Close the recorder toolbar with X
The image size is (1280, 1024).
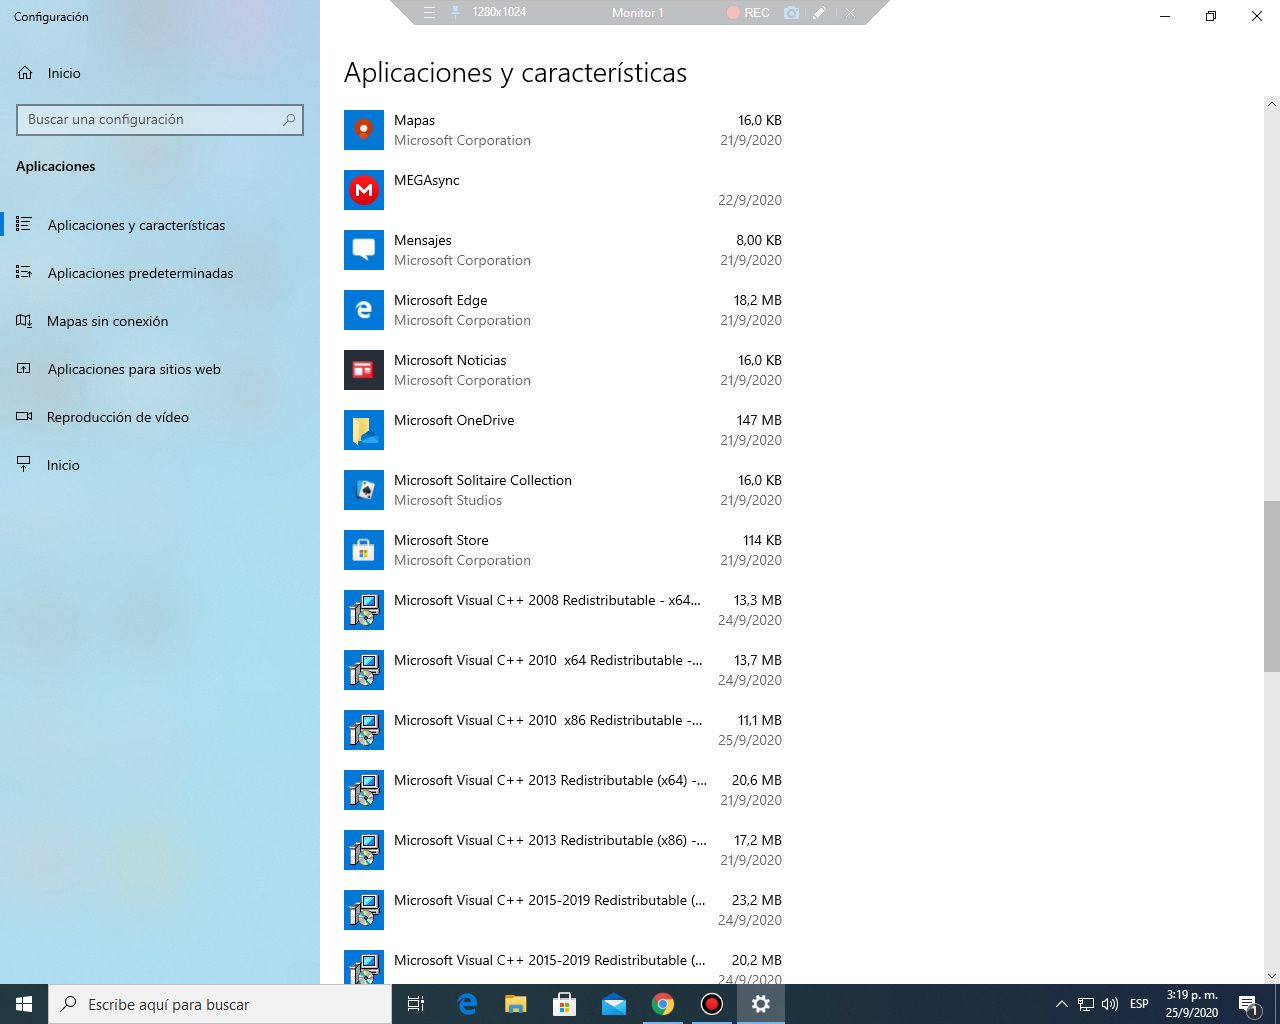click(x=850, y=13)
